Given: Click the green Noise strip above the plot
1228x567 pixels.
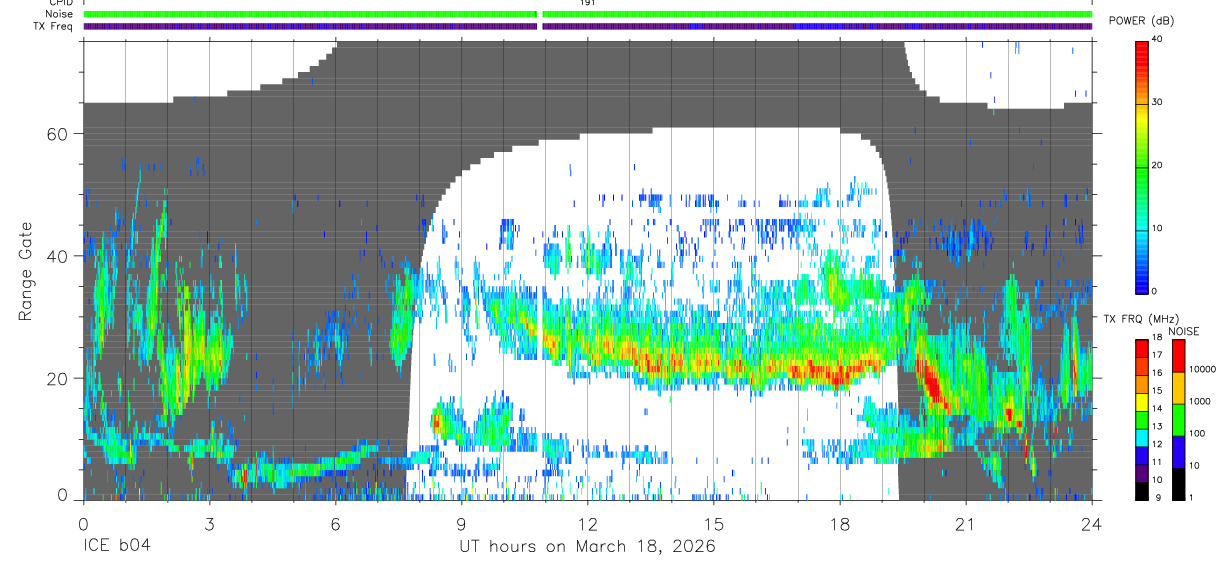Looking at the screenshot, I should (x=588, y=14).
